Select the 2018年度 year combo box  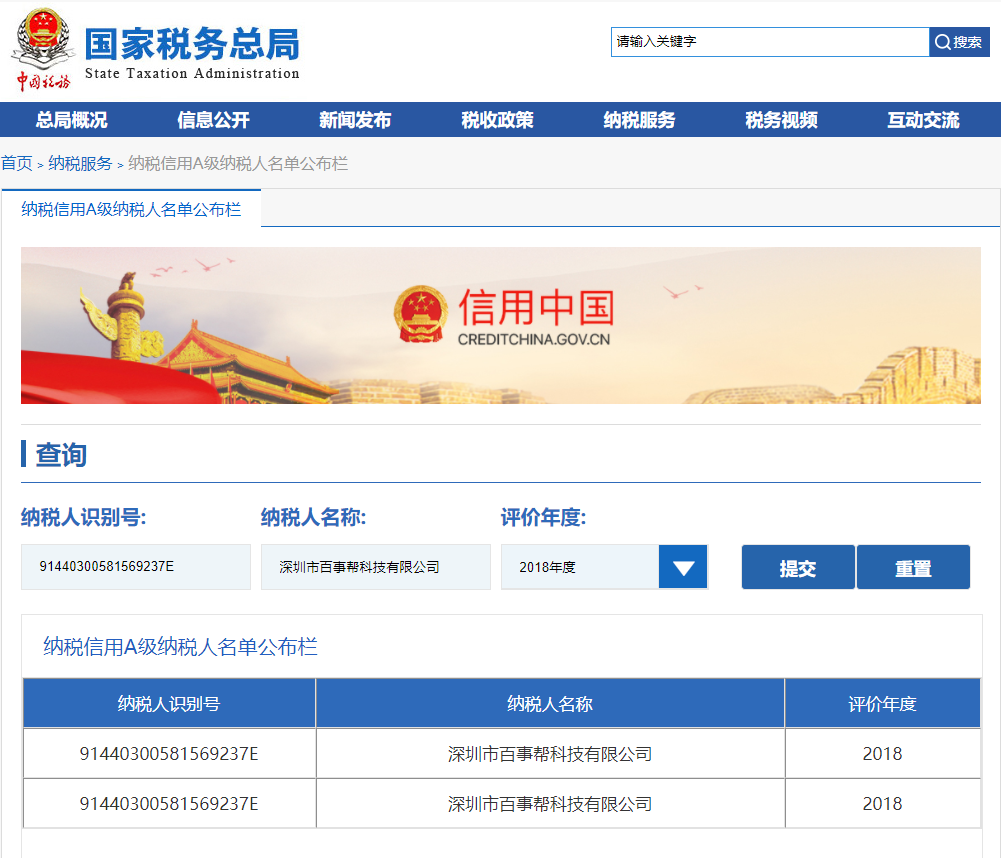coord(580,567)
